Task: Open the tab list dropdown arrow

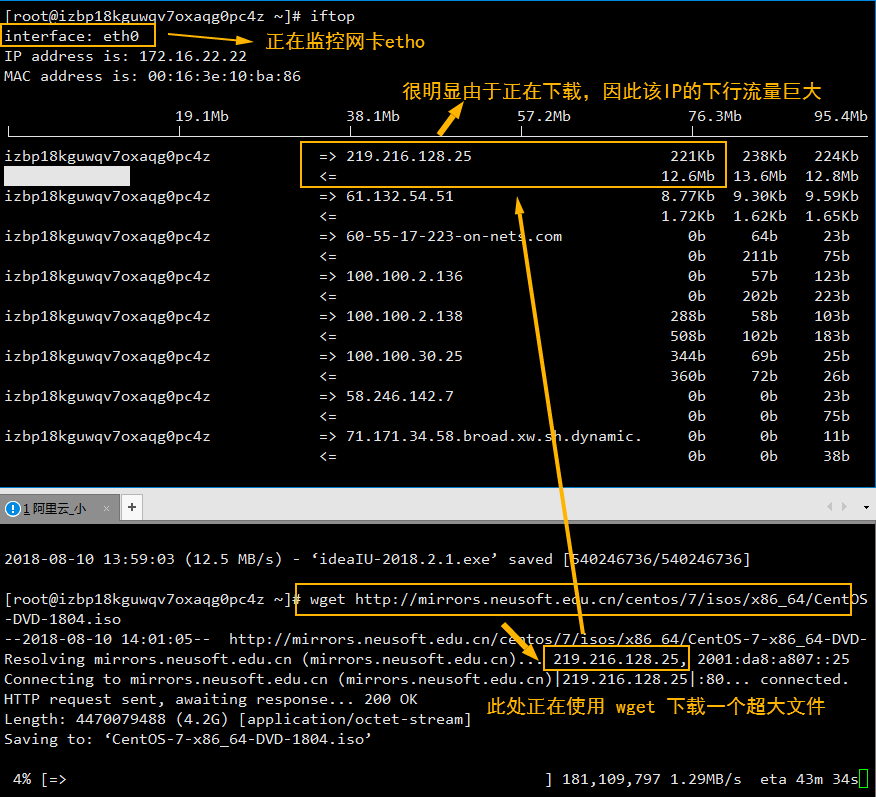Action: click(x=866, y=507)
